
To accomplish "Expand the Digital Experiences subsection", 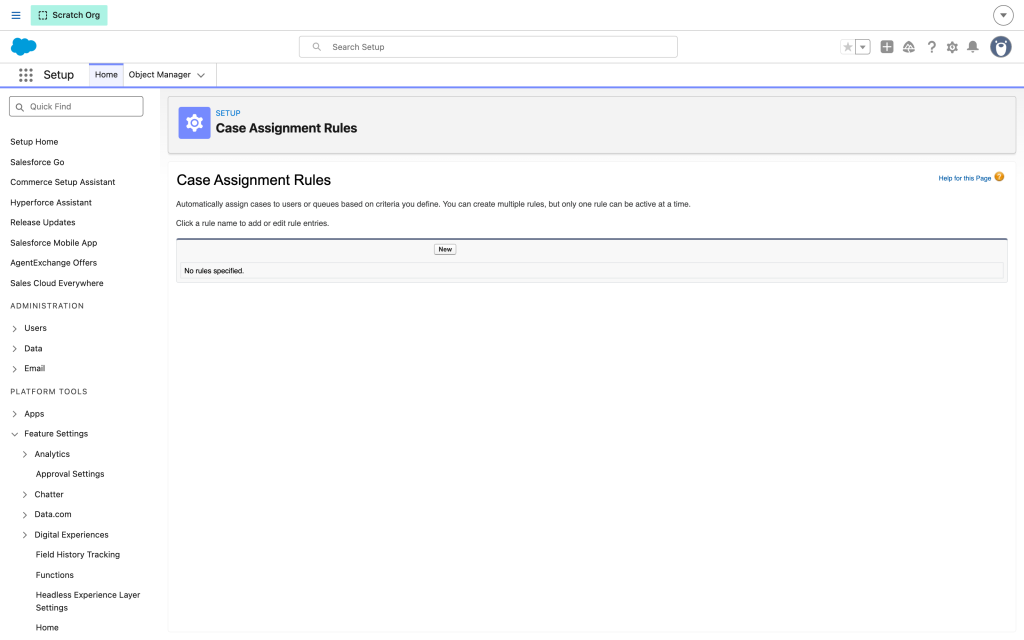I will [25, 536].
